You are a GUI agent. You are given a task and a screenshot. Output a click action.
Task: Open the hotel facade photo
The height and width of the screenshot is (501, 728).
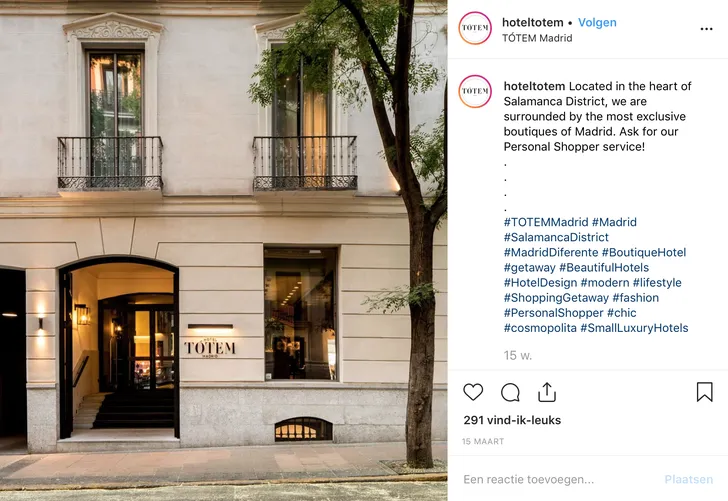coord(223,250)
